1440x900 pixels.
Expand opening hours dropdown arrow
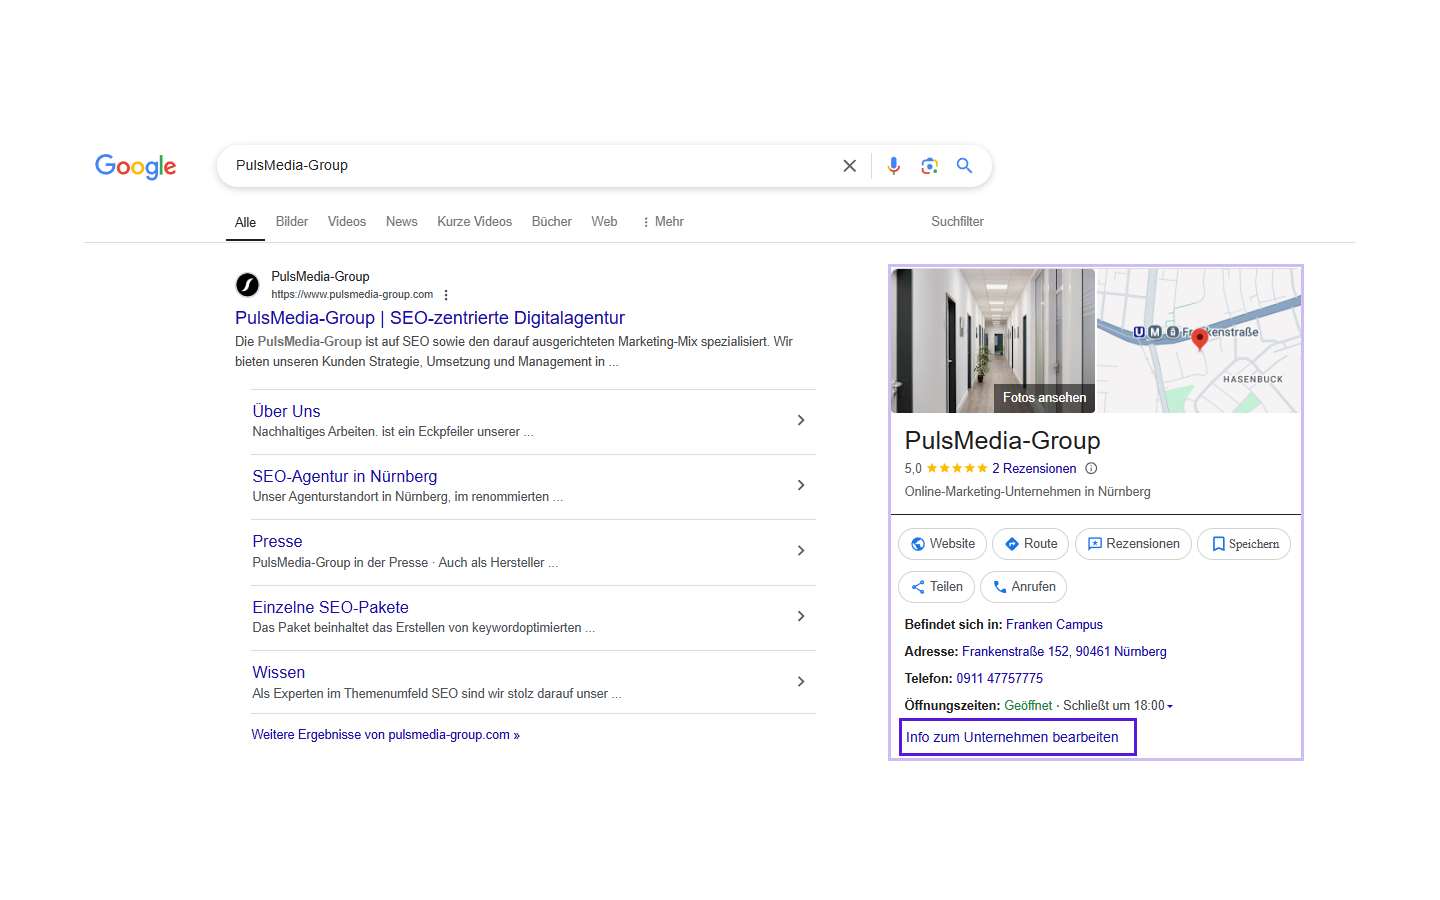click(1170, 706)
